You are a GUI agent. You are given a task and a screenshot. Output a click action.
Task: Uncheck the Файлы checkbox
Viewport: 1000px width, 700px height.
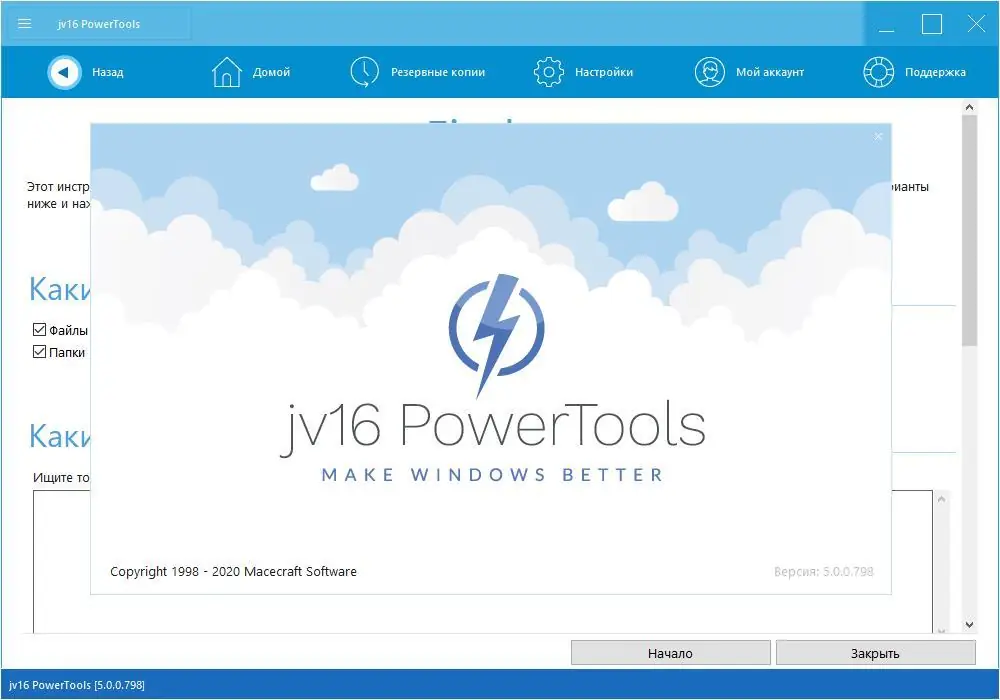click(40, 328)
